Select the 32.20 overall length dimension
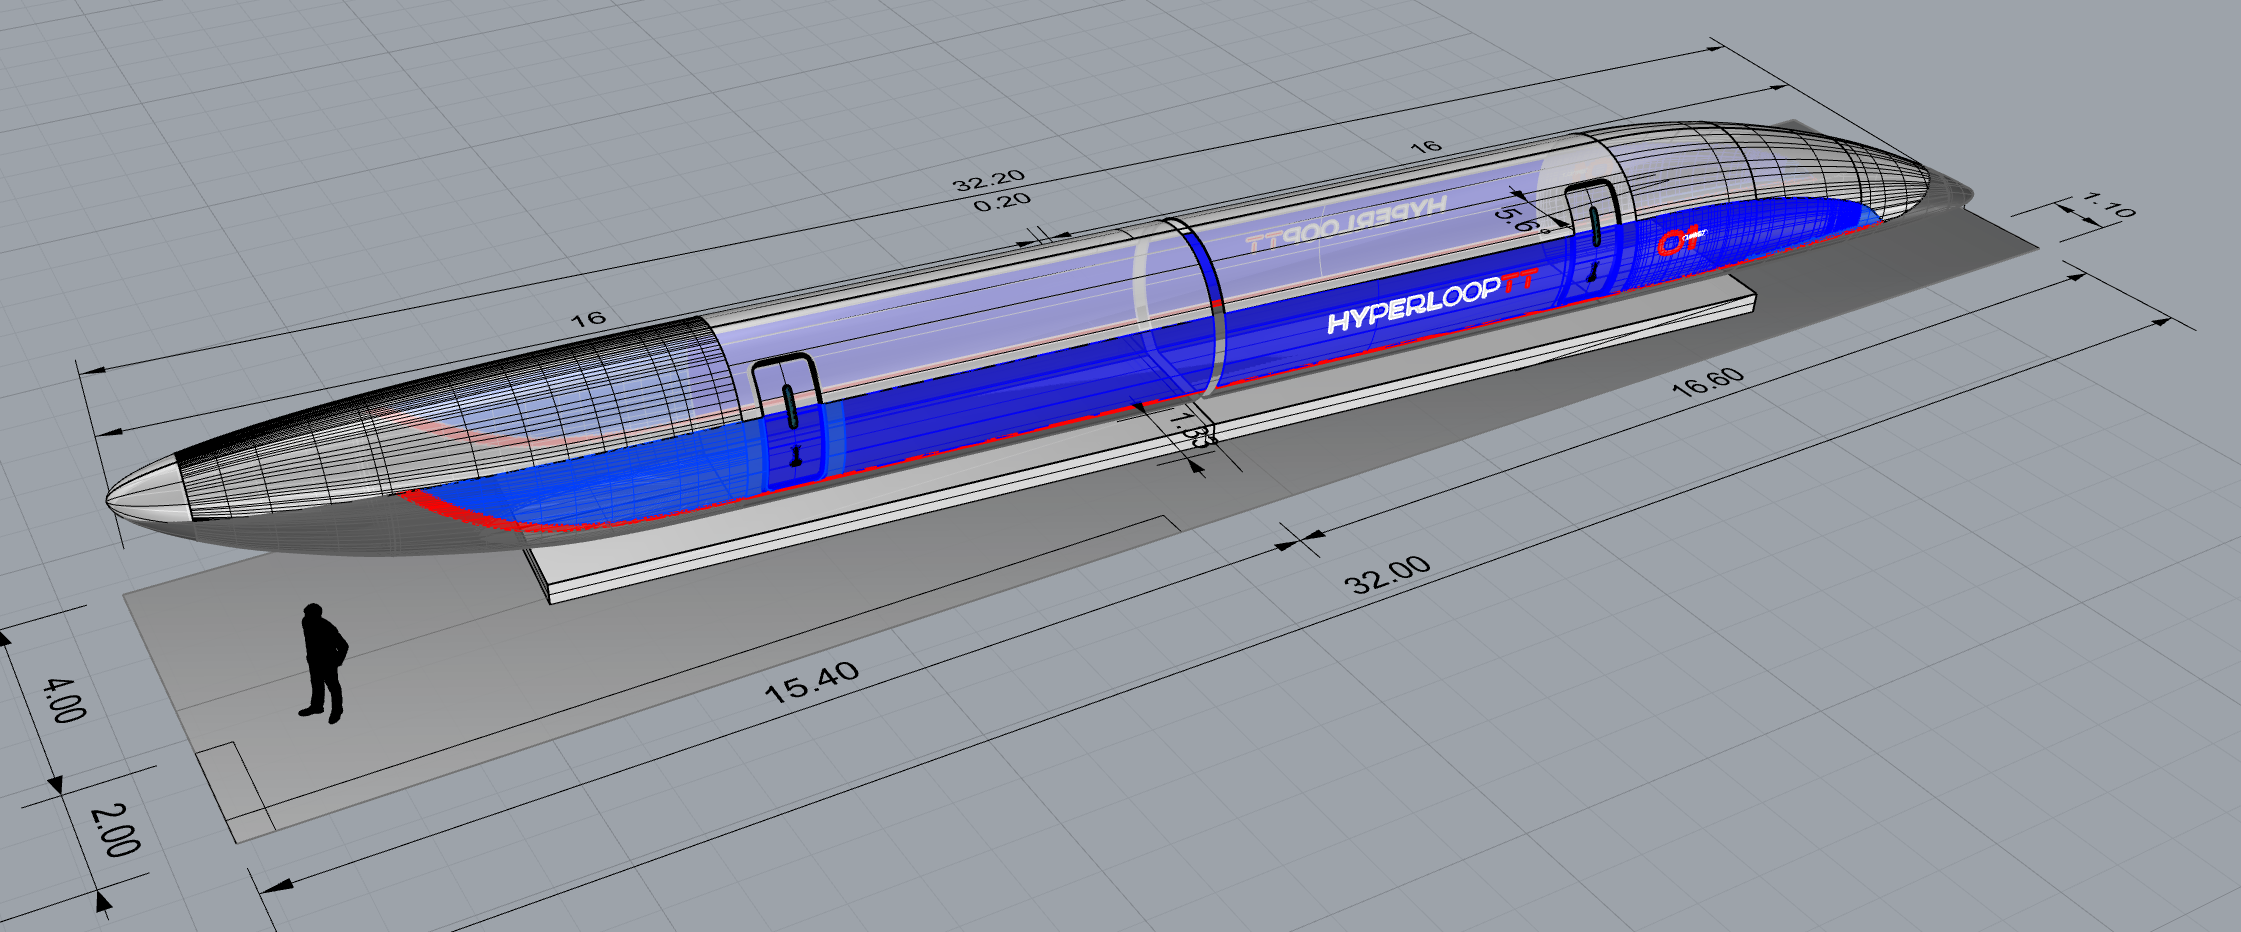2241x932 pixels. 988,181
